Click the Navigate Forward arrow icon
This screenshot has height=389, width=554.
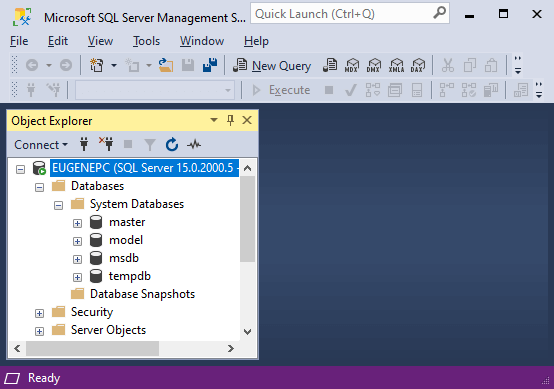[x=66, y=65]
